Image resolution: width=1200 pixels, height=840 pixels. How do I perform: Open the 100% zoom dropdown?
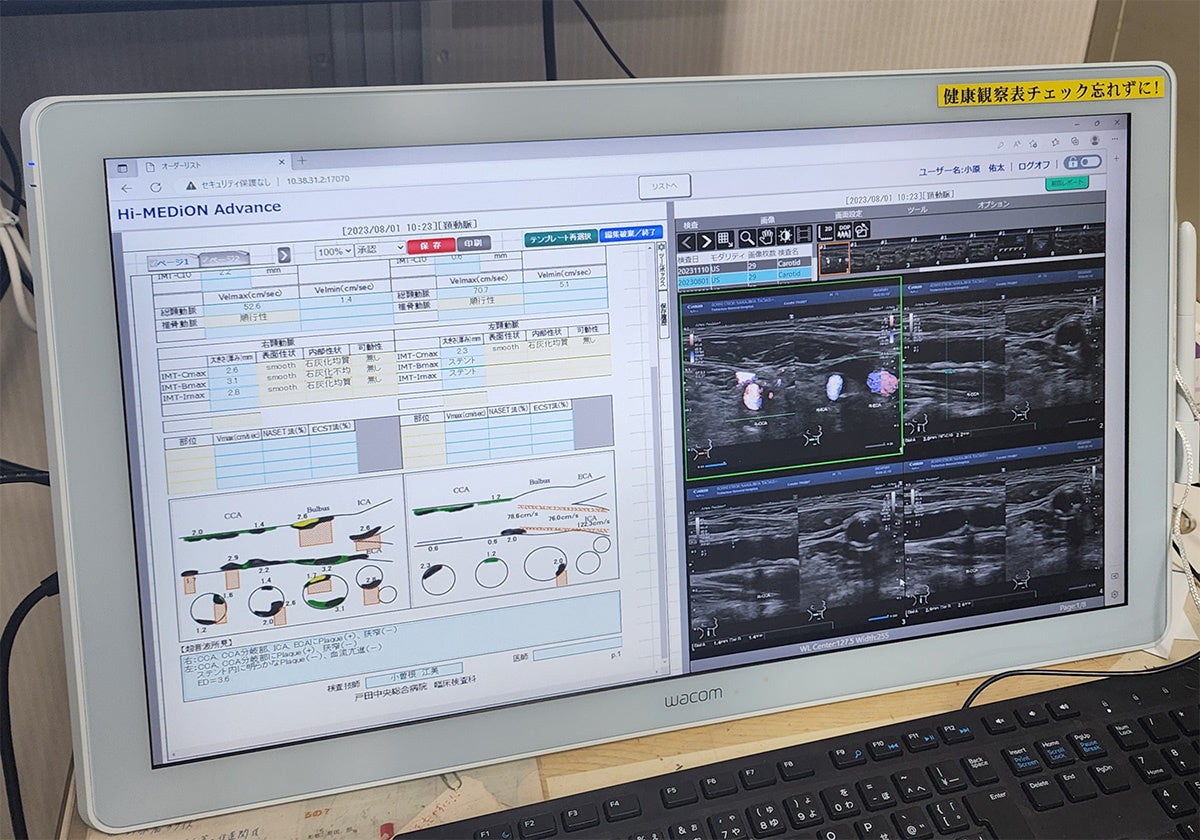click(x=334, y=250)
